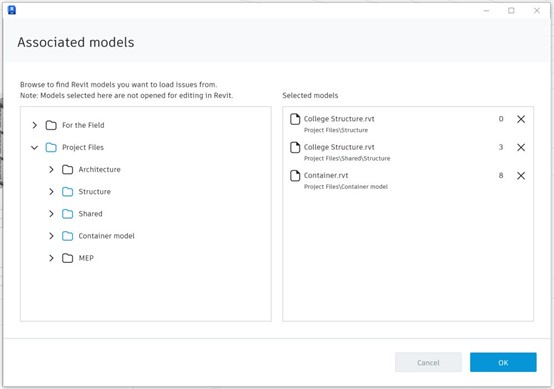Image resolution: width=554 pixels, height=389 pixels.
Task: Click the Architecture folder icon
Action: (67, 170)
